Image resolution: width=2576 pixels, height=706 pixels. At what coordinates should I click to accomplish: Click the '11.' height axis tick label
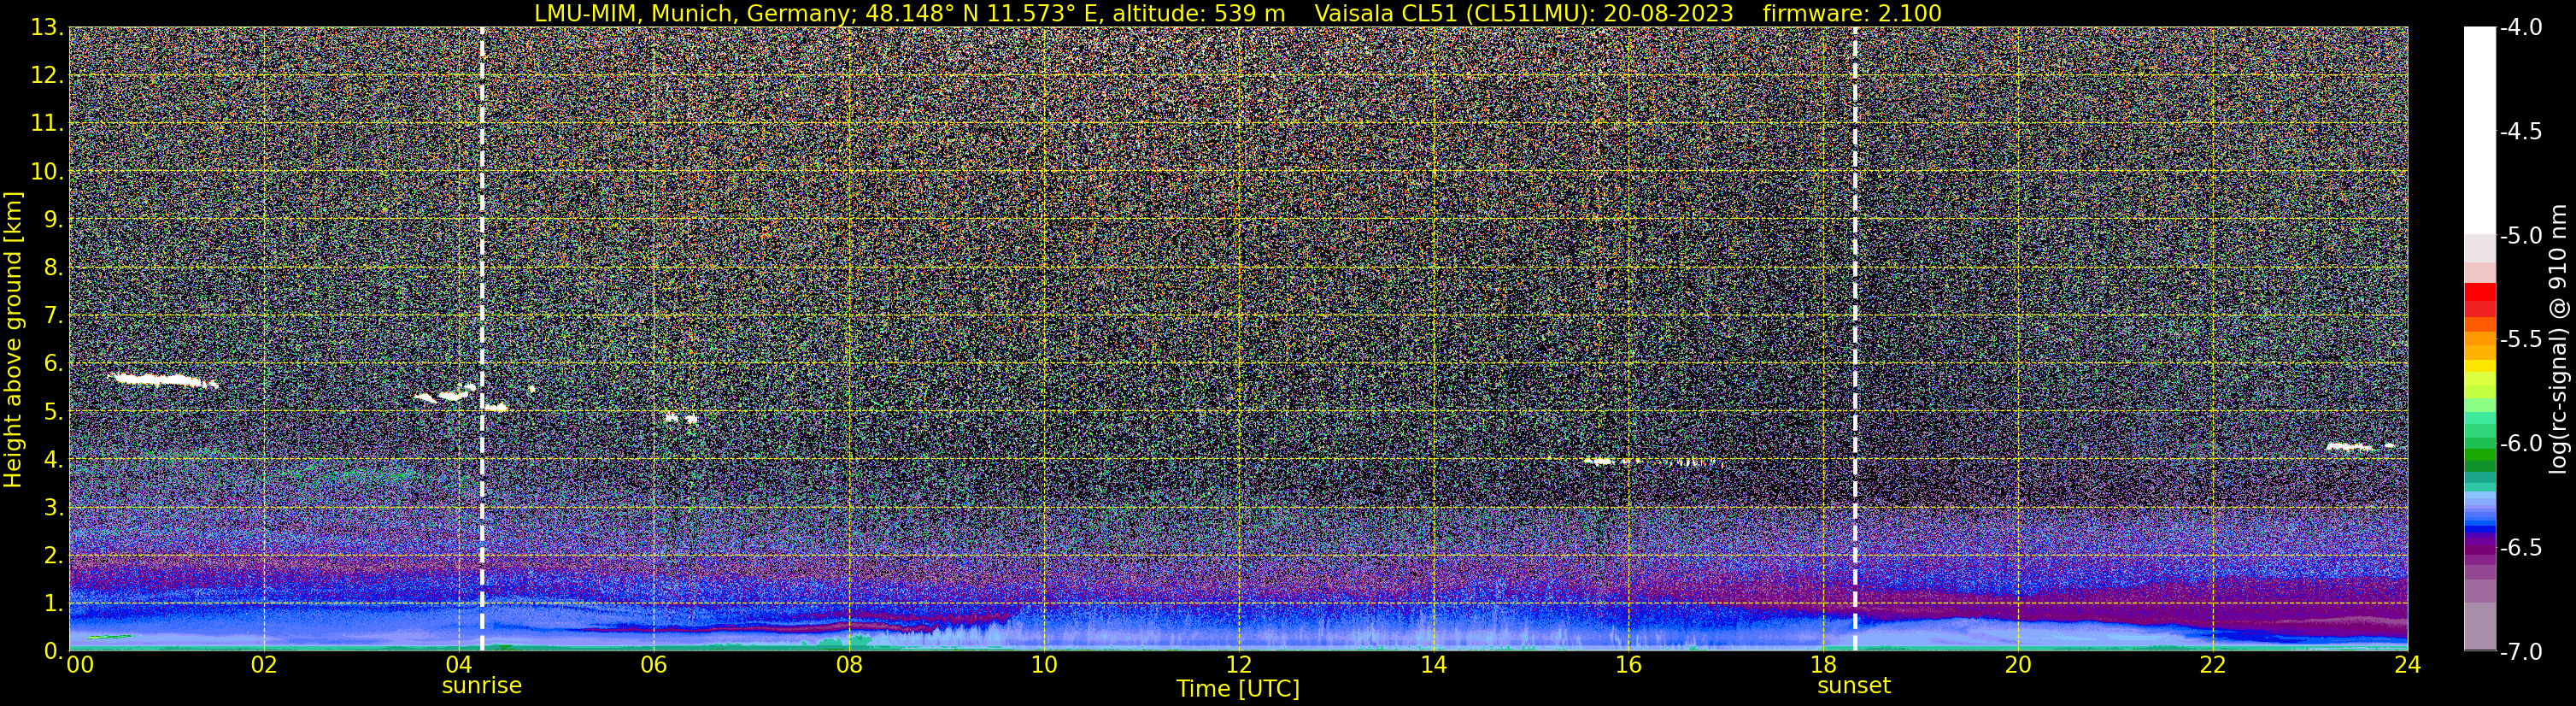click(x=47, y=124)
